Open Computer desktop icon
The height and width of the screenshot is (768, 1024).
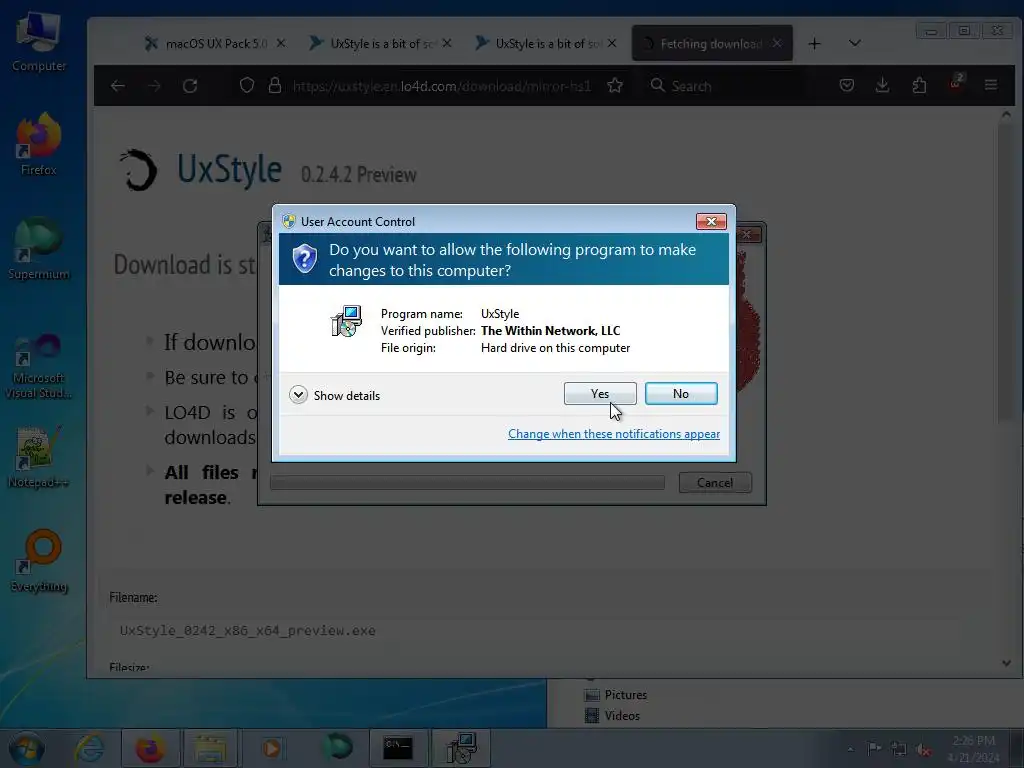(39, 43)
